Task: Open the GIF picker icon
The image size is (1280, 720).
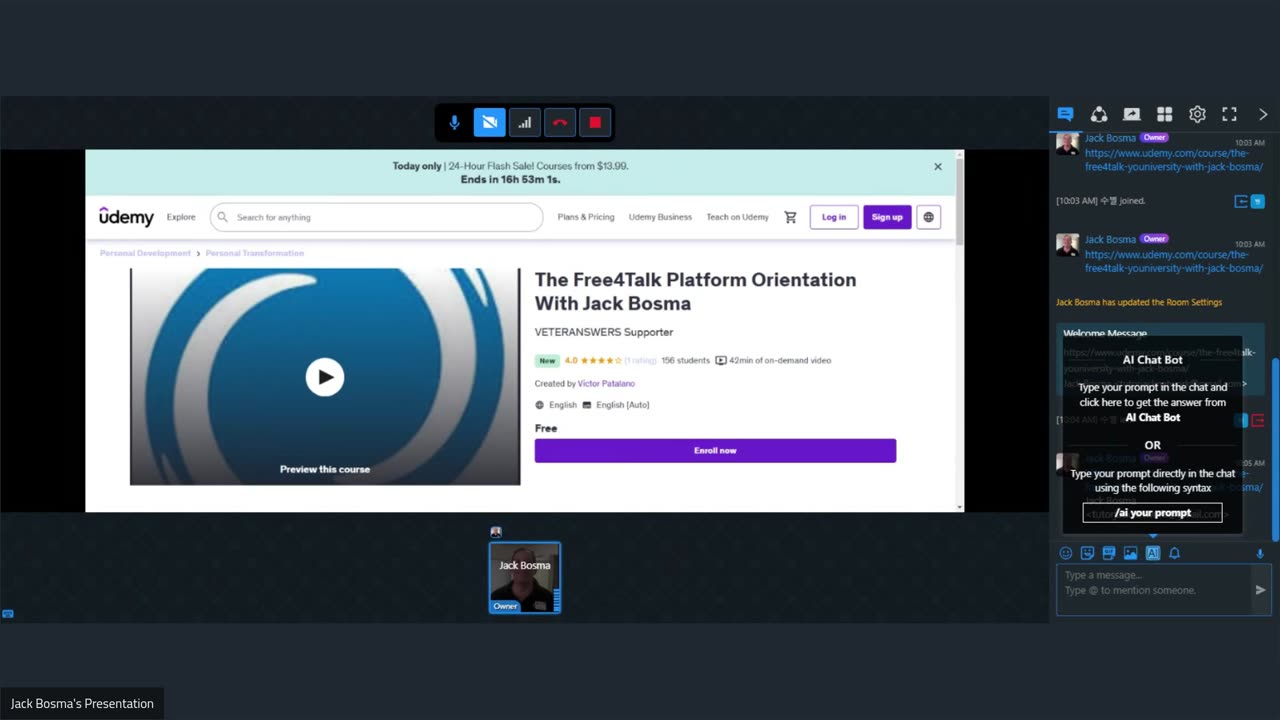Action: (1108, 553)
